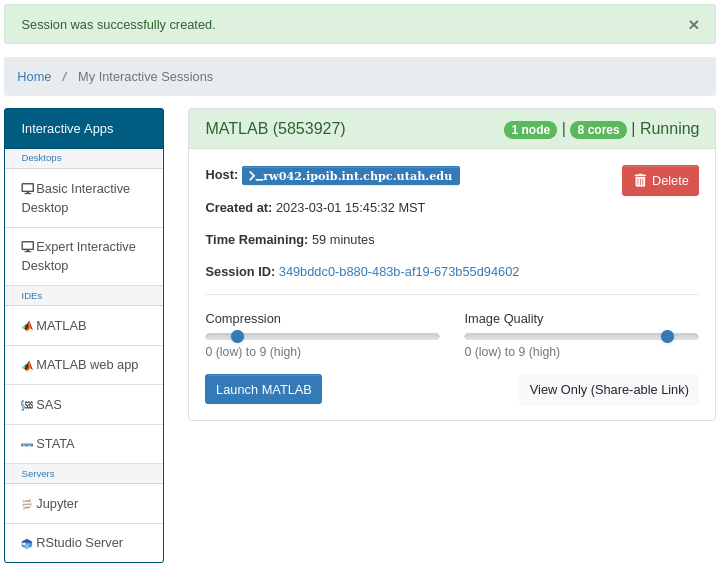Image resolution: width=727 pixels, height=570 pixels.
Task: Click the Image Quality slider handle
Action: click(x=667, y=337)
